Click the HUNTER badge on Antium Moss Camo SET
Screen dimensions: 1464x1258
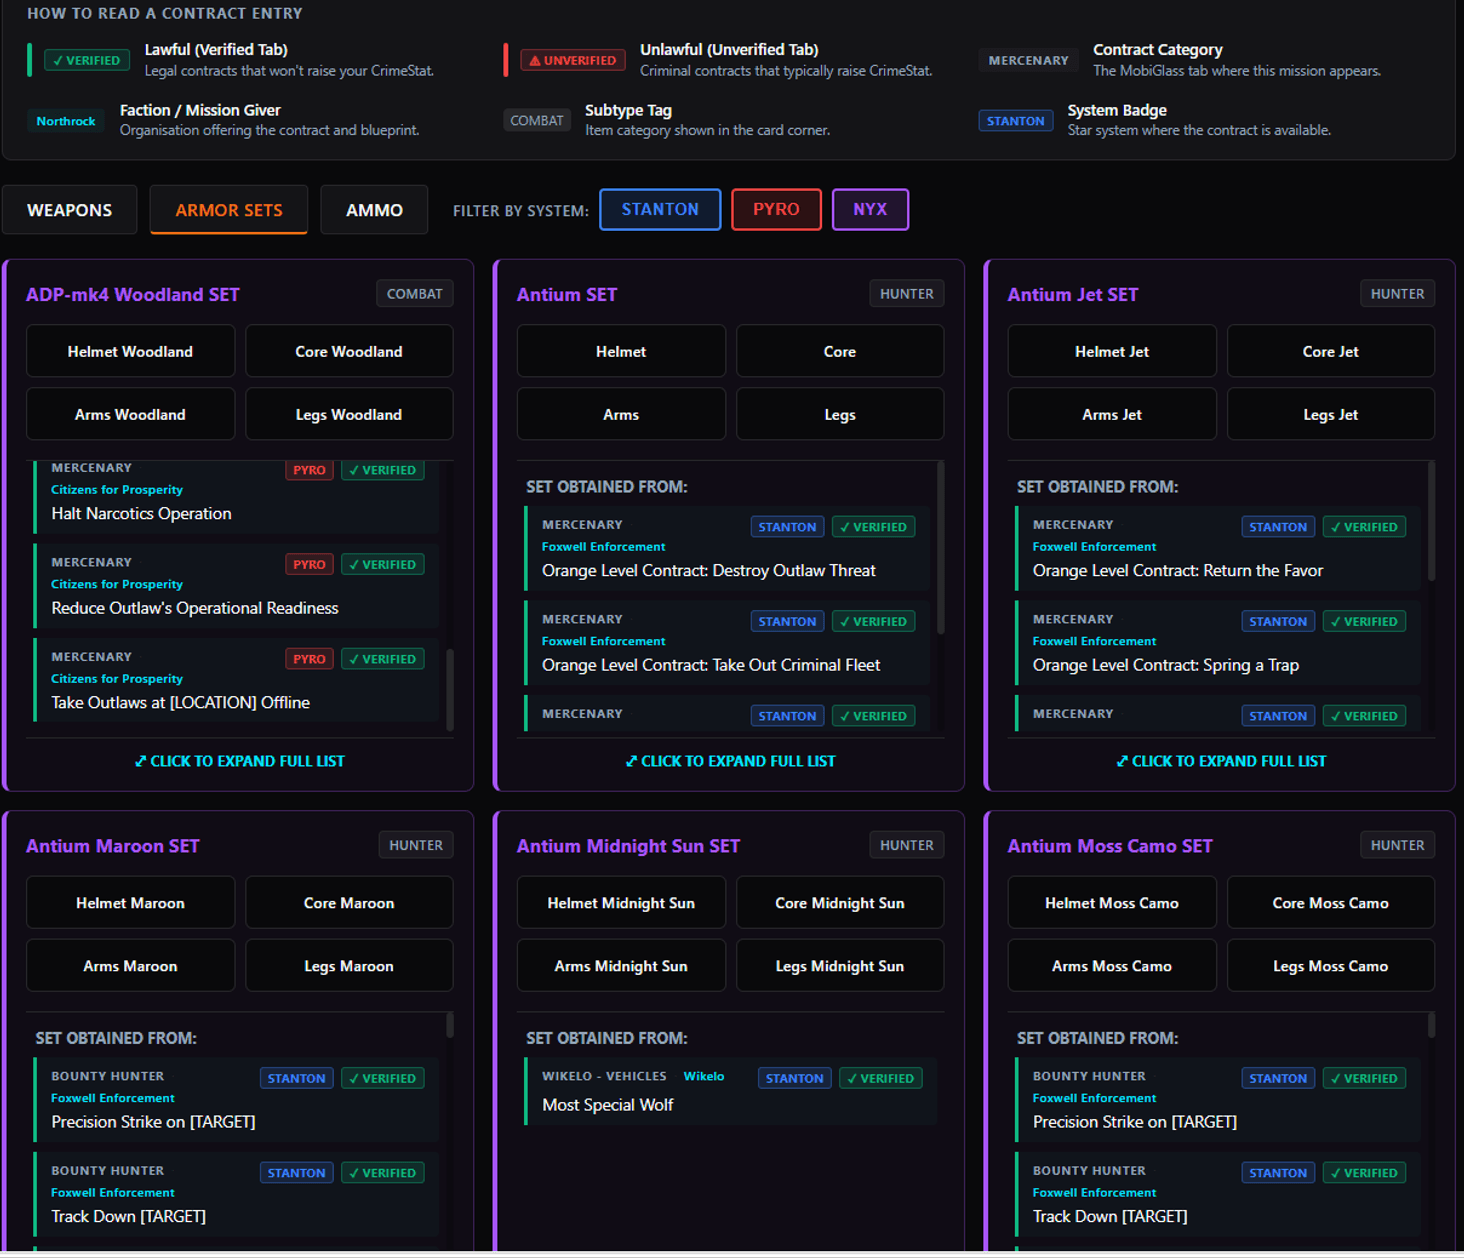click(x=1397, y=845)
